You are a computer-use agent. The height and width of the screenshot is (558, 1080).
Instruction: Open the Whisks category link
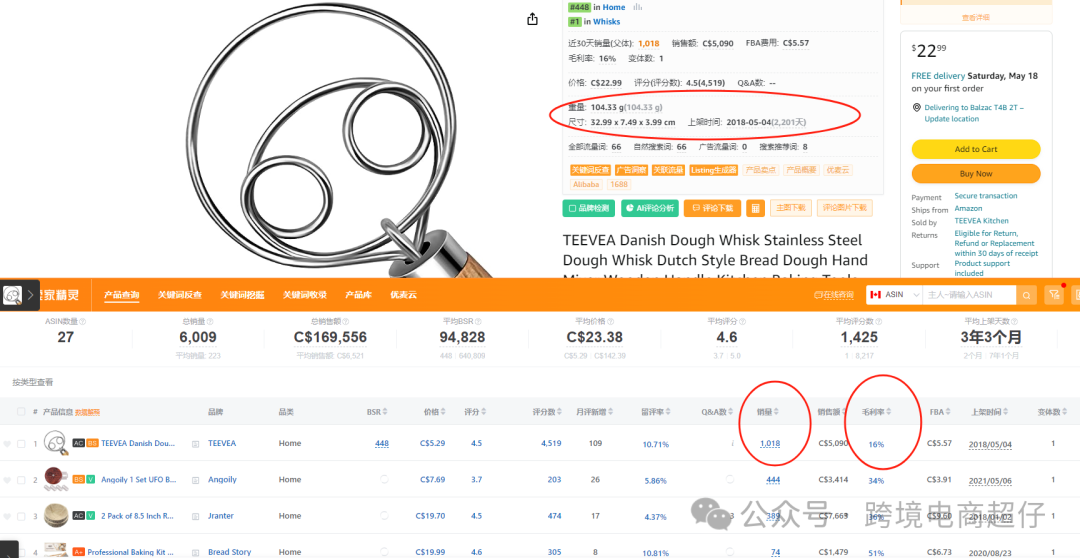[607, 21]
